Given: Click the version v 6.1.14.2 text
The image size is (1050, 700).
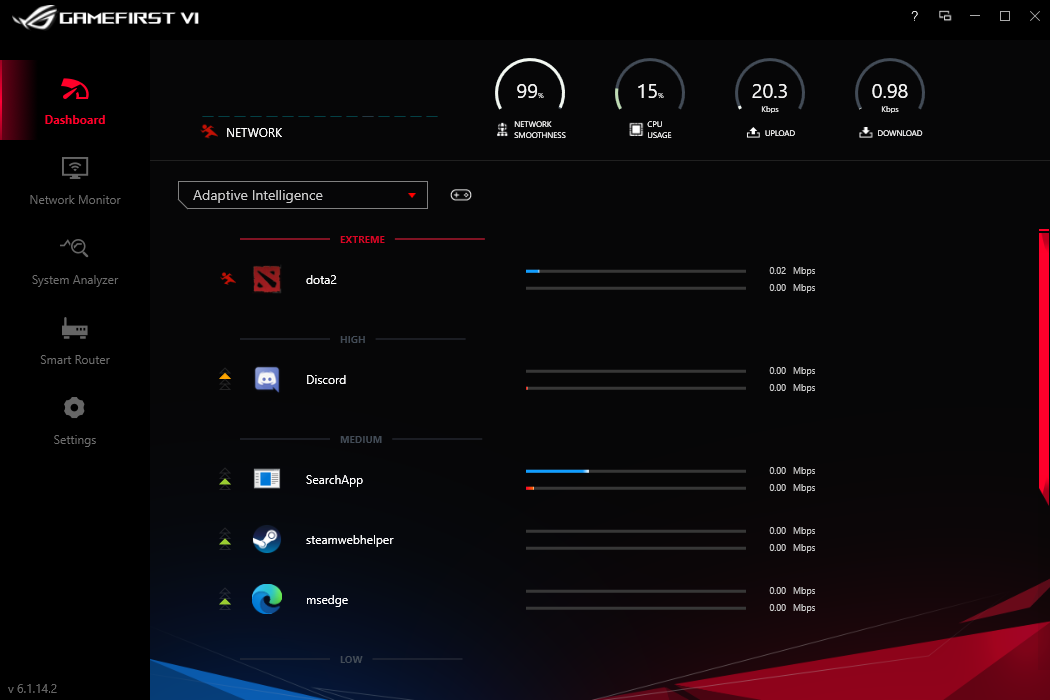Looking at the screenshot, I should point(32,689).
